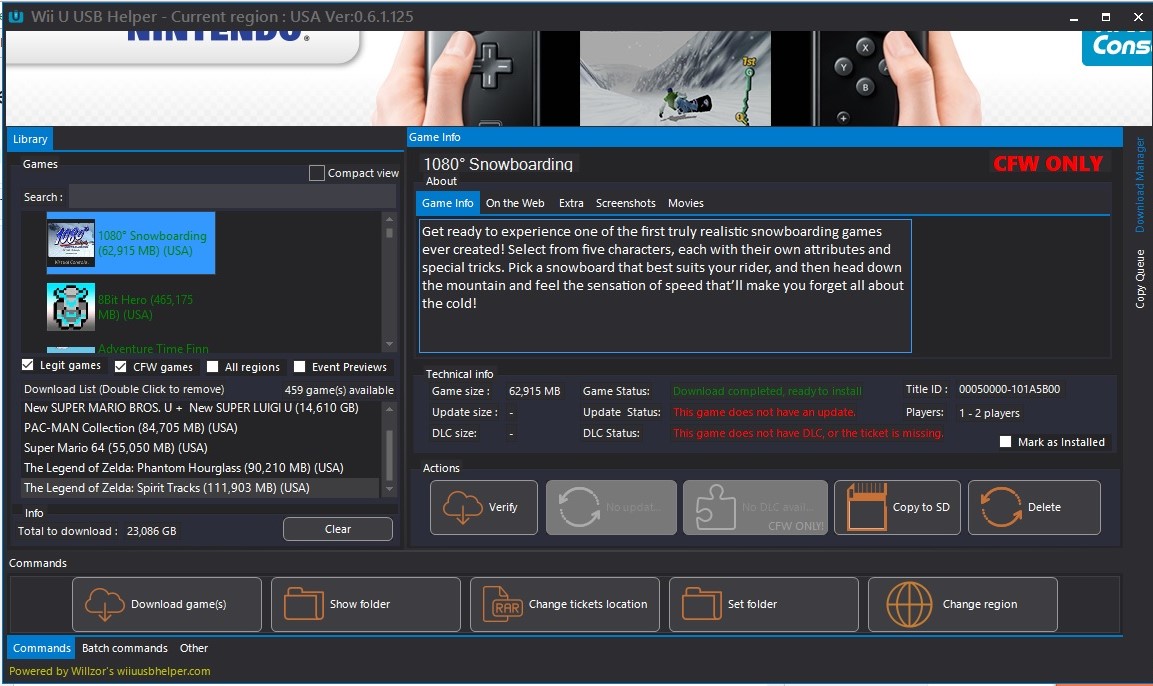The height and width of the screenshot is (686, 1153).
Task: Open the Screenshots tab
Action: click(x=625, y=203)
